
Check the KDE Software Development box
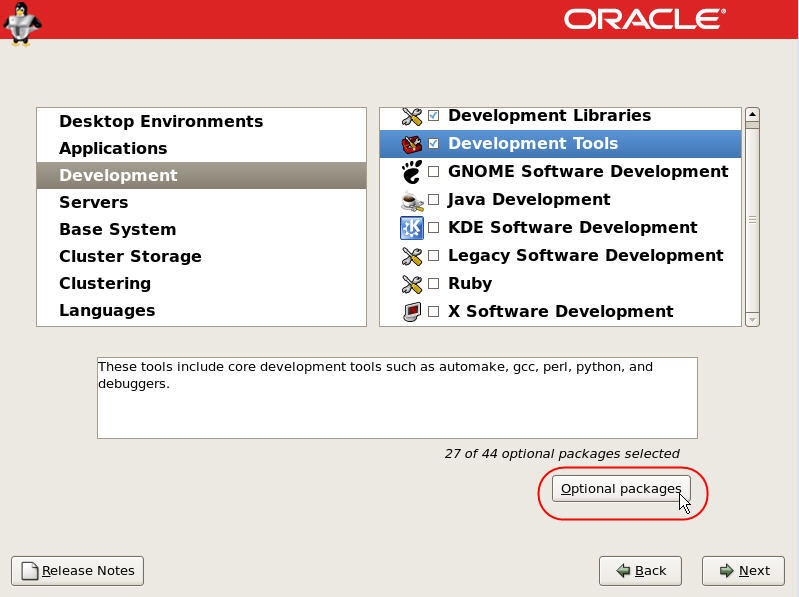pyautogui.click(x=434, y=228)
